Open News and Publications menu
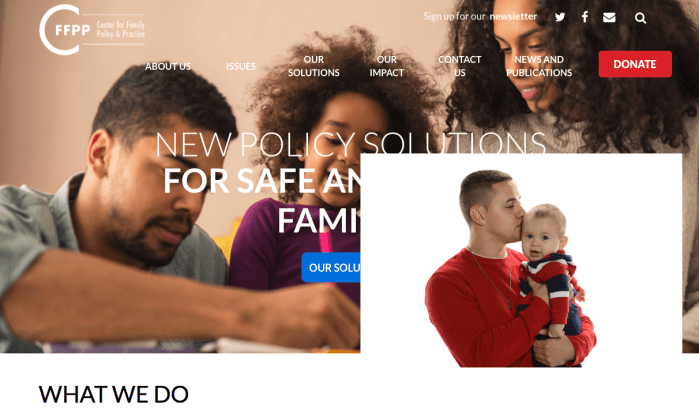The image size is (699, 409). coord(539,66)
